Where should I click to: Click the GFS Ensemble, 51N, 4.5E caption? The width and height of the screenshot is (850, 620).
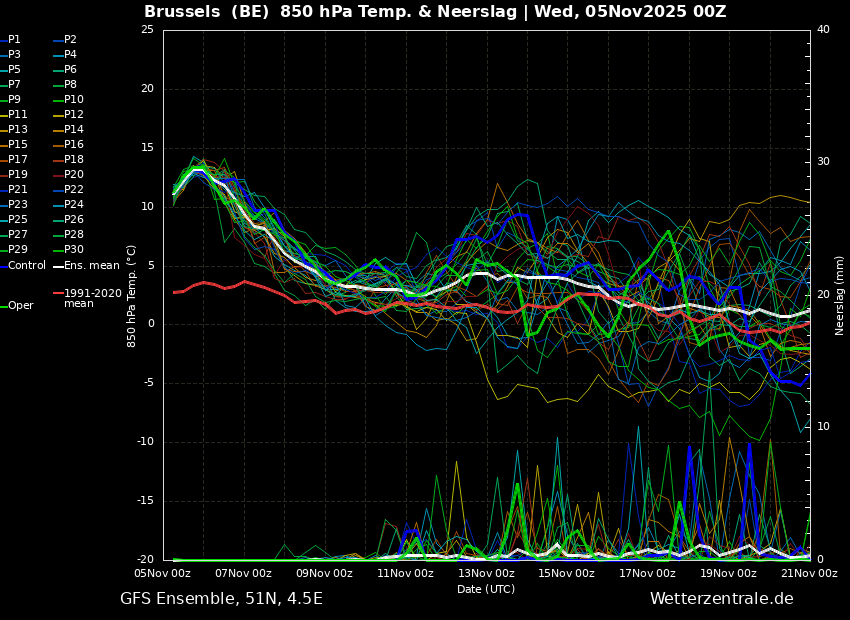(x=221, y=599)
